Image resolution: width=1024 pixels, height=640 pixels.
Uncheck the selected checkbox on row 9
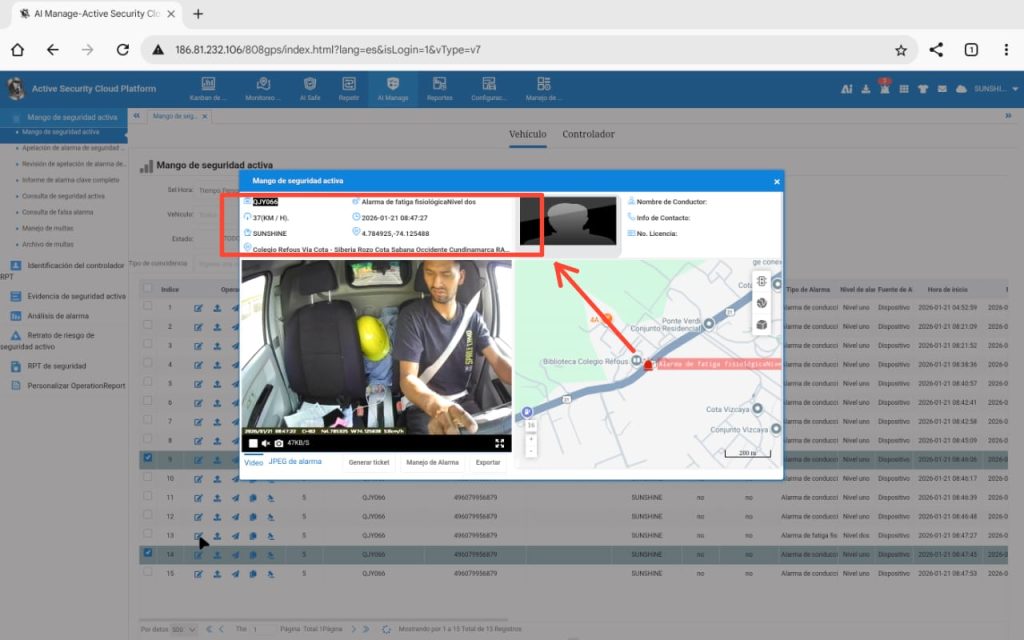148,459
